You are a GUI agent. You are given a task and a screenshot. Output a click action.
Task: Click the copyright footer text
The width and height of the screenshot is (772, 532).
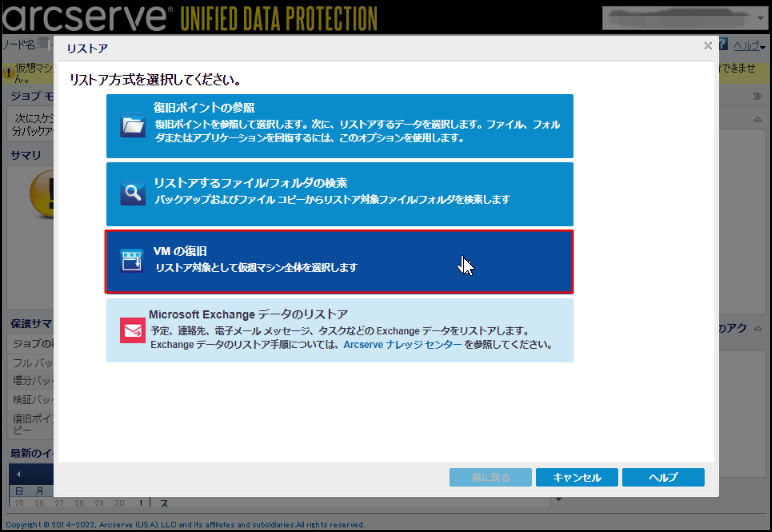(x=185, y=525)
